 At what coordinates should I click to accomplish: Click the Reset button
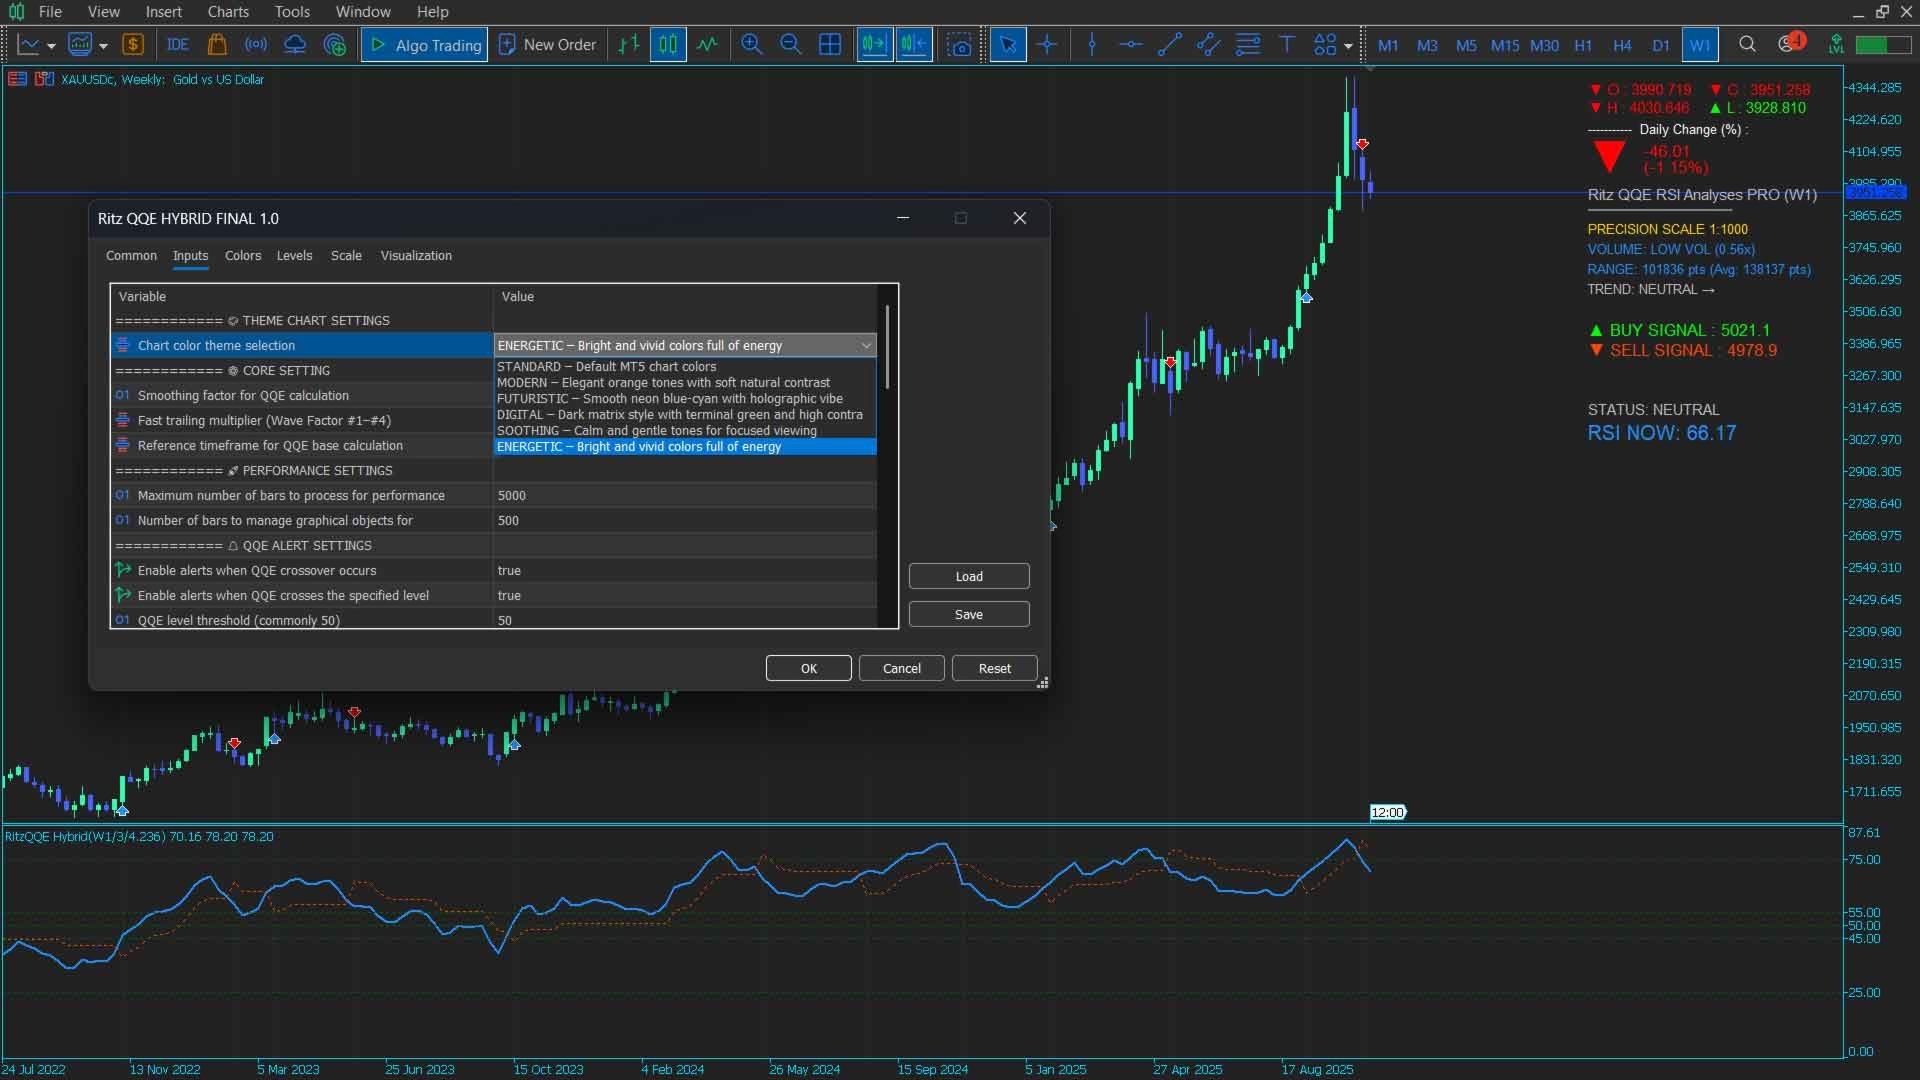click(994, 669)
